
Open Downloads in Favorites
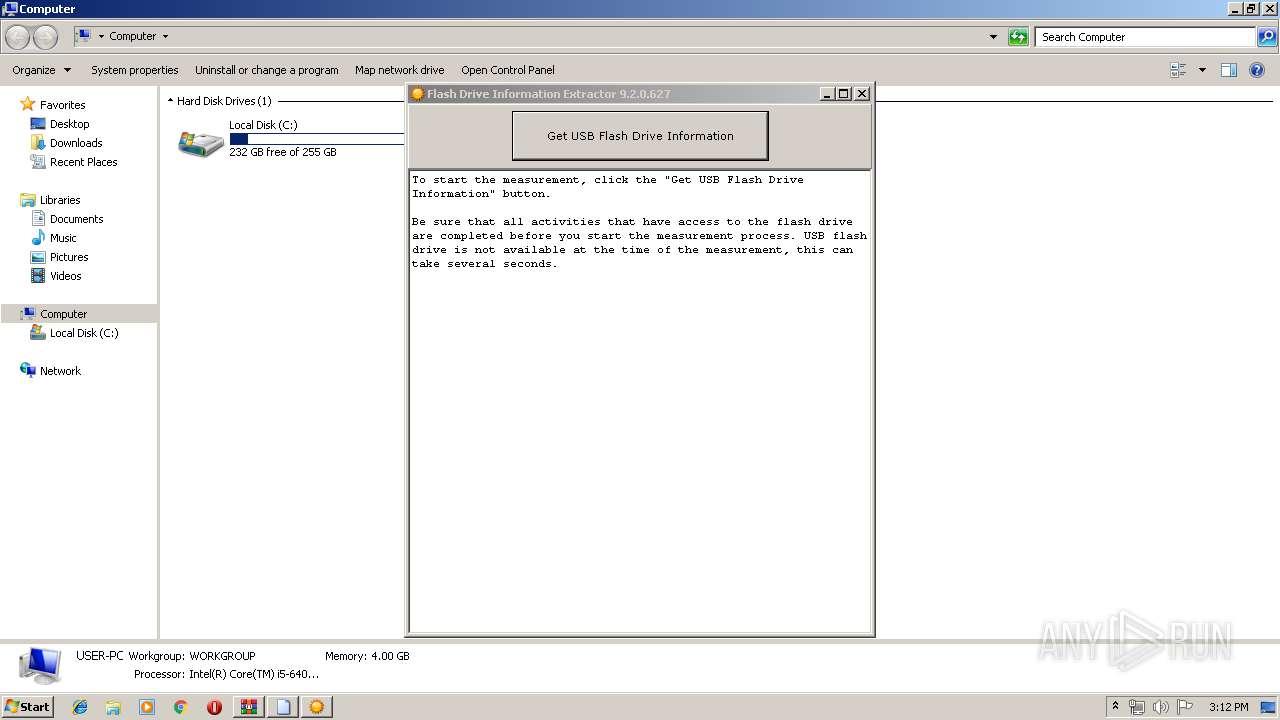tap(76, 143)
